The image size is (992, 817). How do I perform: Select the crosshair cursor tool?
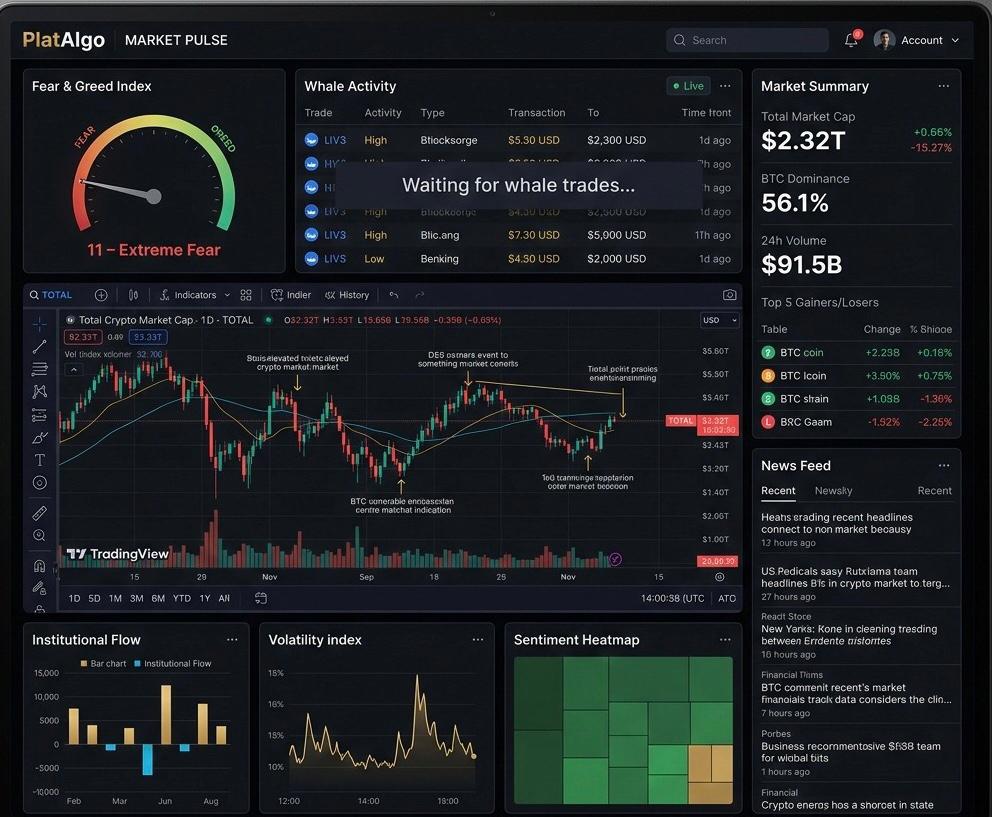(x=39, y=324)
